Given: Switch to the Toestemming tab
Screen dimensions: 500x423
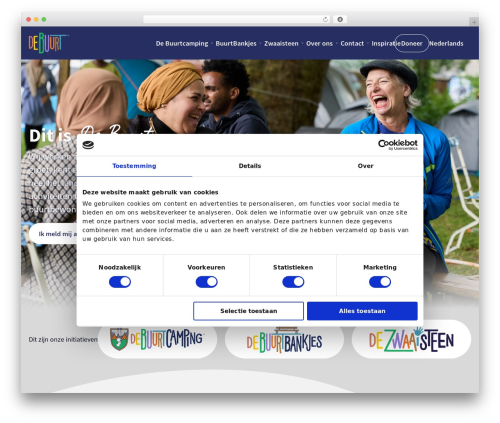Looking at the screenshot, I should 134,166.
